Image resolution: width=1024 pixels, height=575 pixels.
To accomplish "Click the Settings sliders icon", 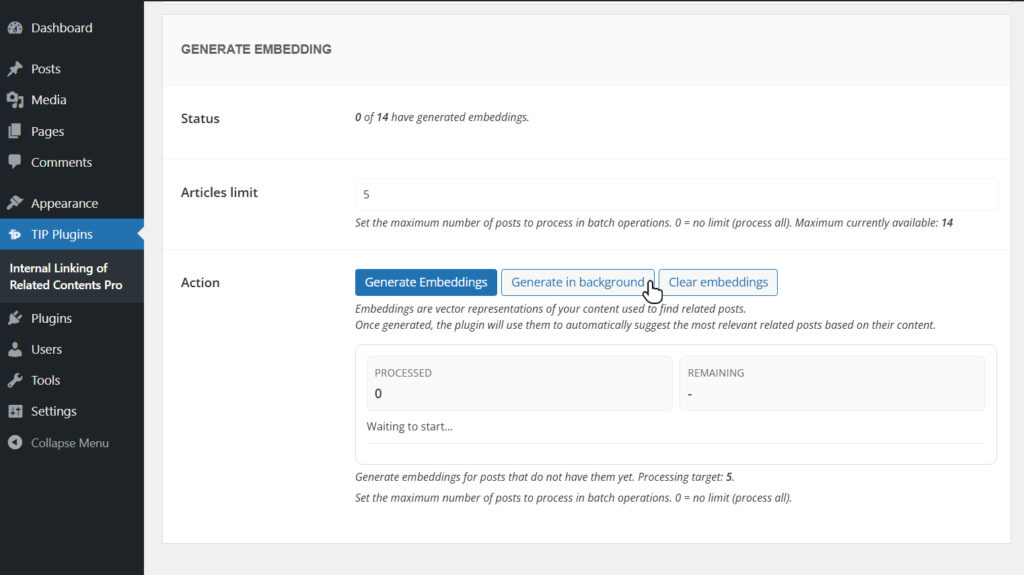I will point(15,412).
